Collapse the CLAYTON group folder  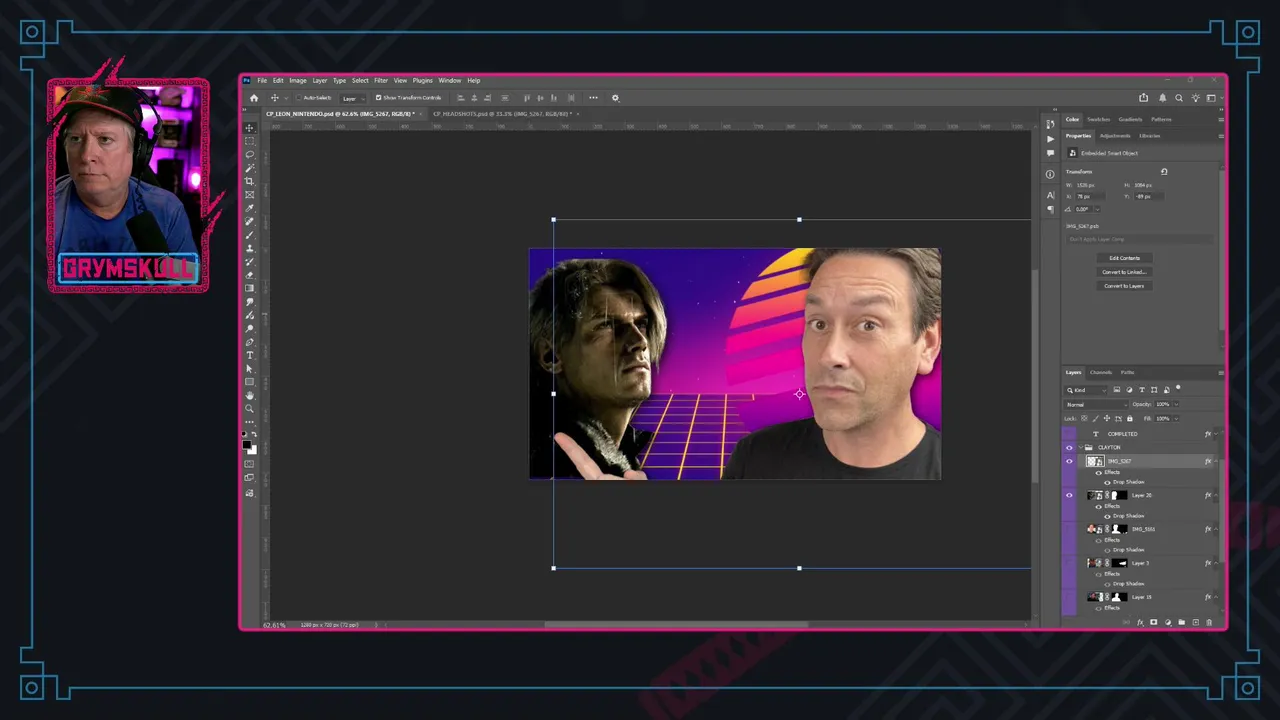tap(1079, 447)
